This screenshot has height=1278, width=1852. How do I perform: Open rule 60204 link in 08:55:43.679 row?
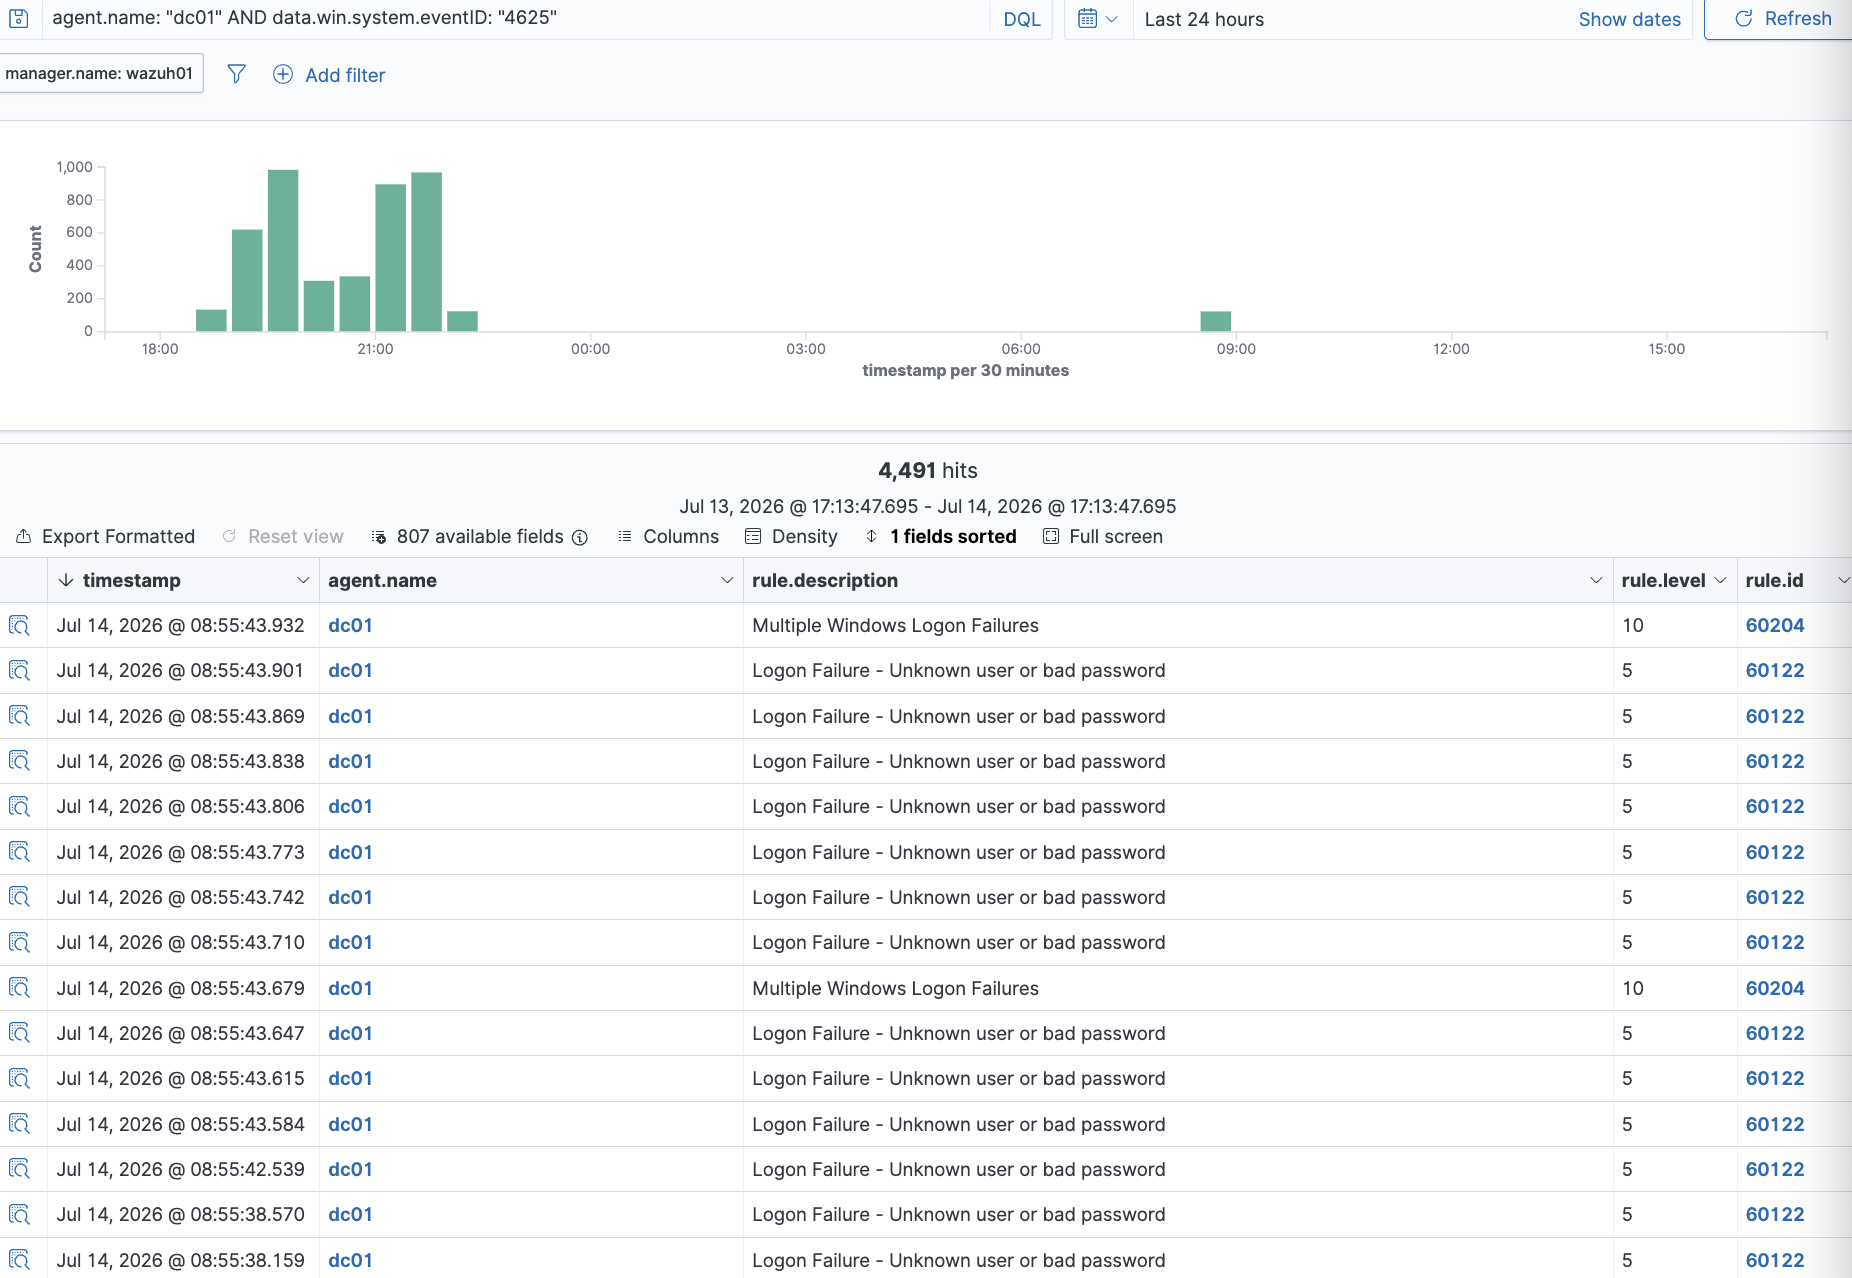coord(1775,988)
